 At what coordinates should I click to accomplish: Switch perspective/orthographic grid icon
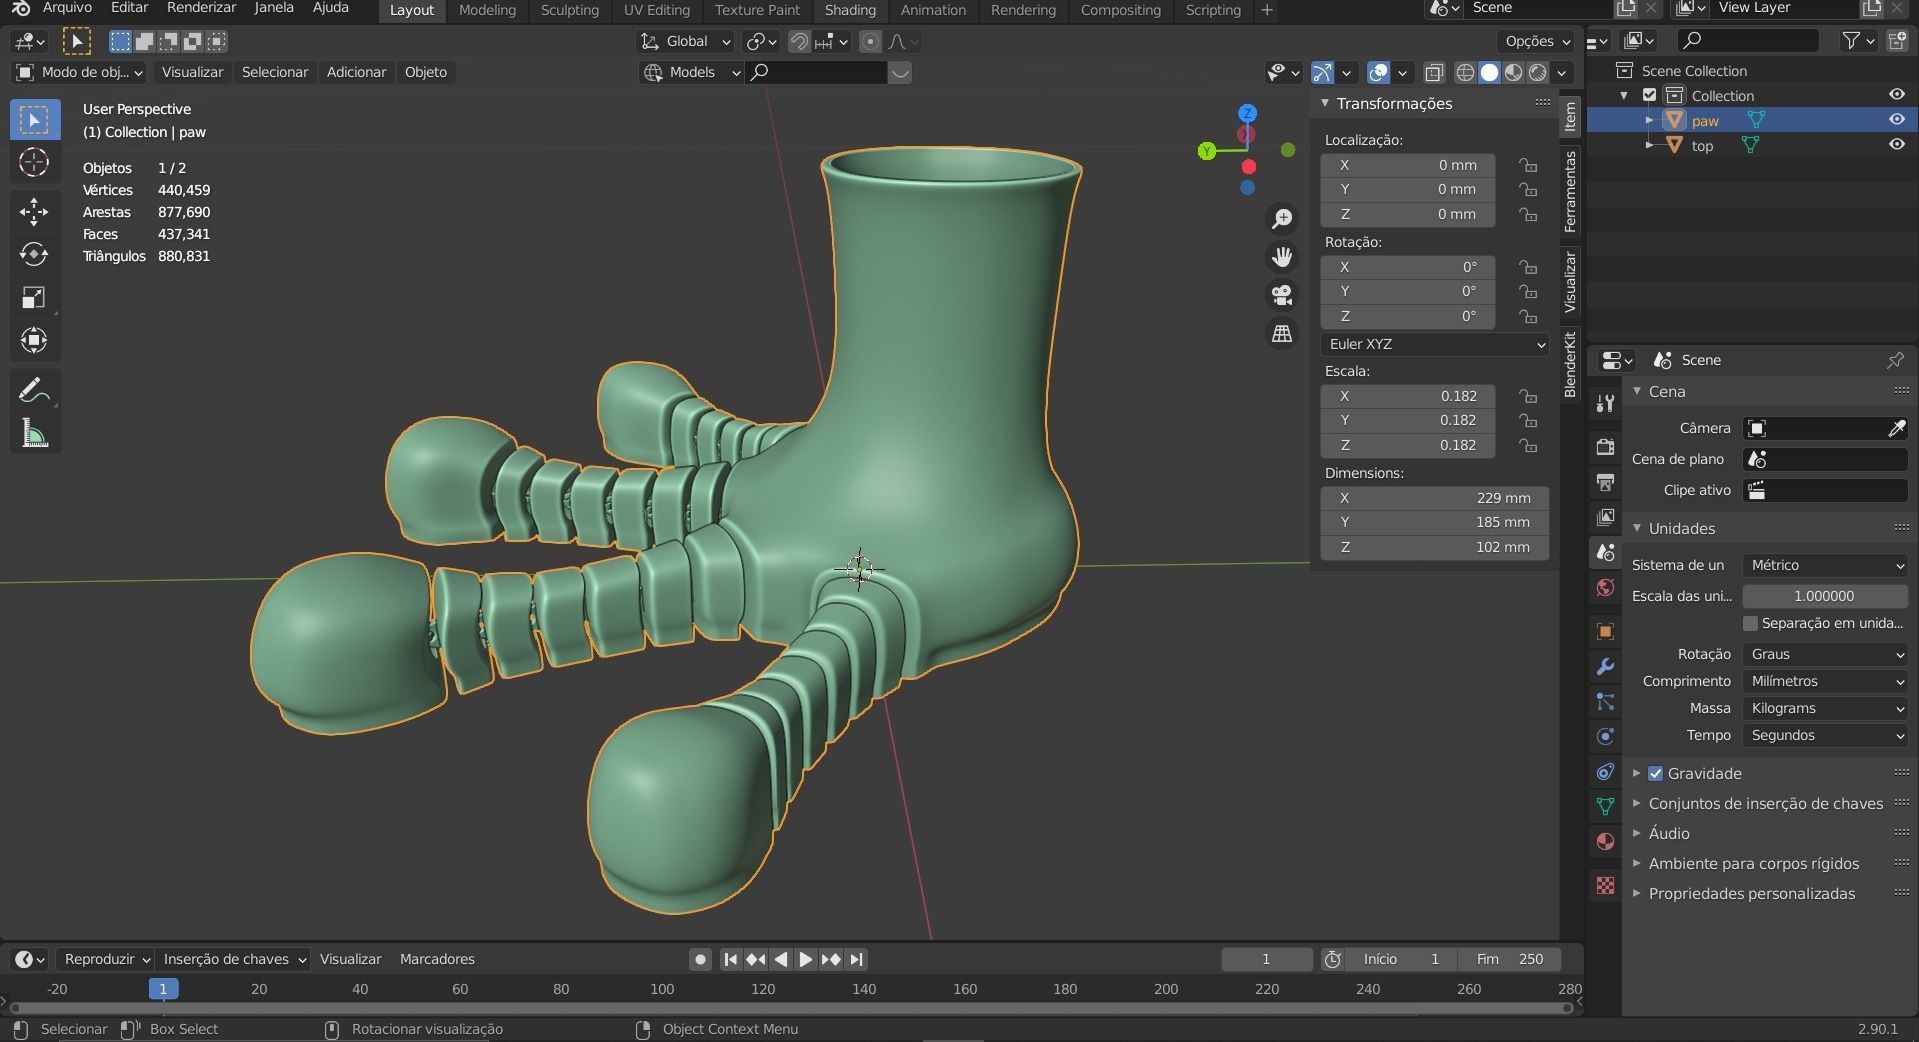tap(1282, 333)
